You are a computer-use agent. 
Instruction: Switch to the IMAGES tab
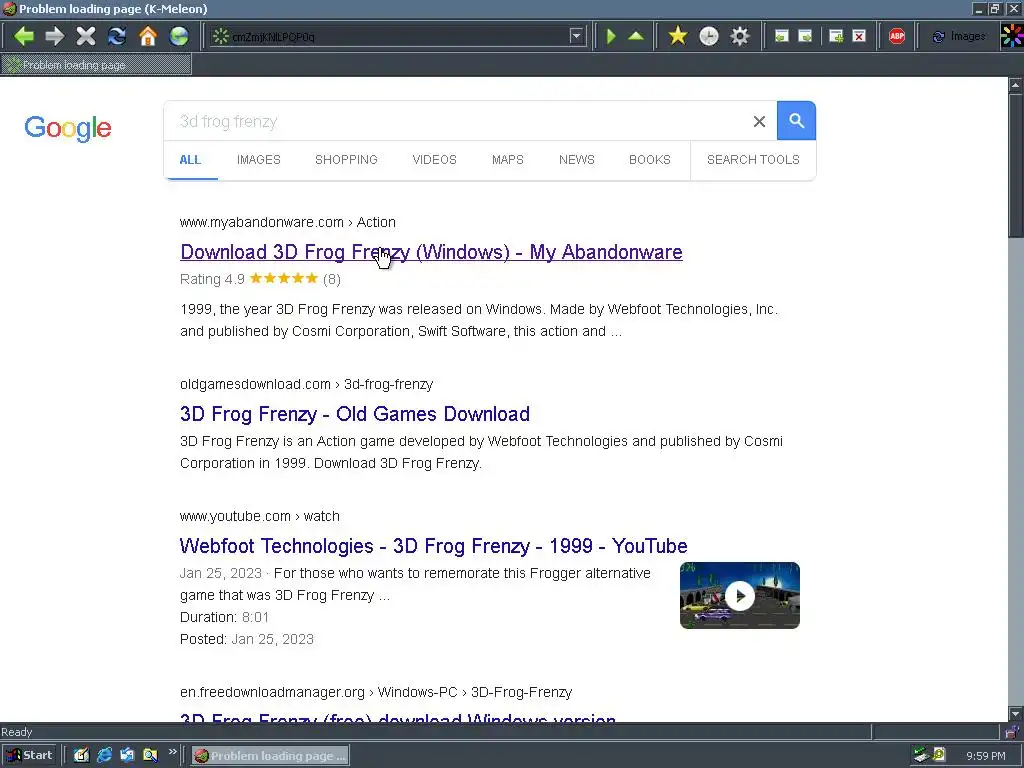click(x=259, y=160)
